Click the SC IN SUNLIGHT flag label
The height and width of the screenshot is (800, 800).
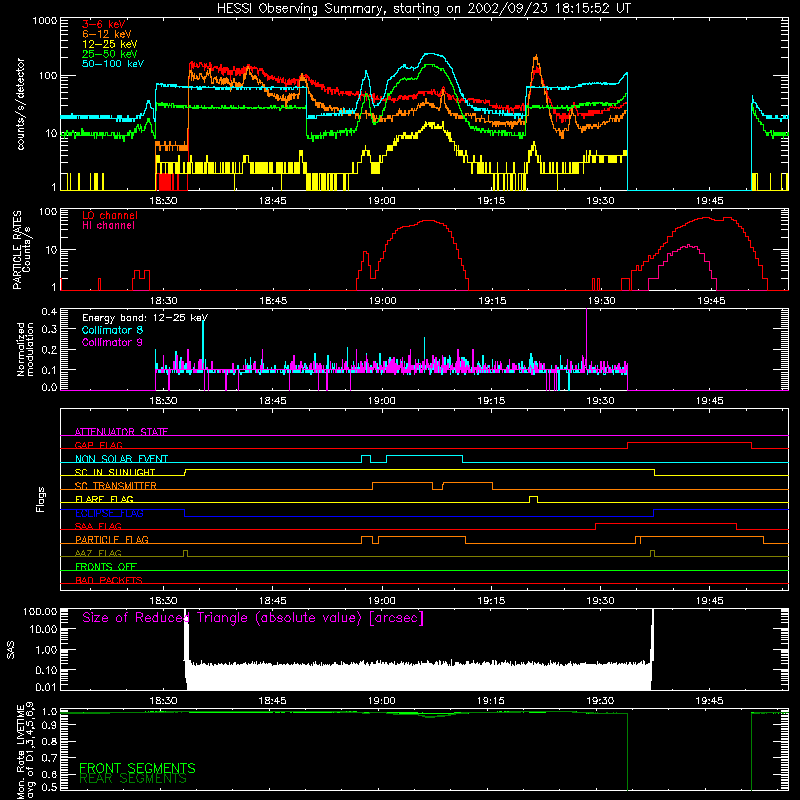pyautogui.click(x=115, y=472)
